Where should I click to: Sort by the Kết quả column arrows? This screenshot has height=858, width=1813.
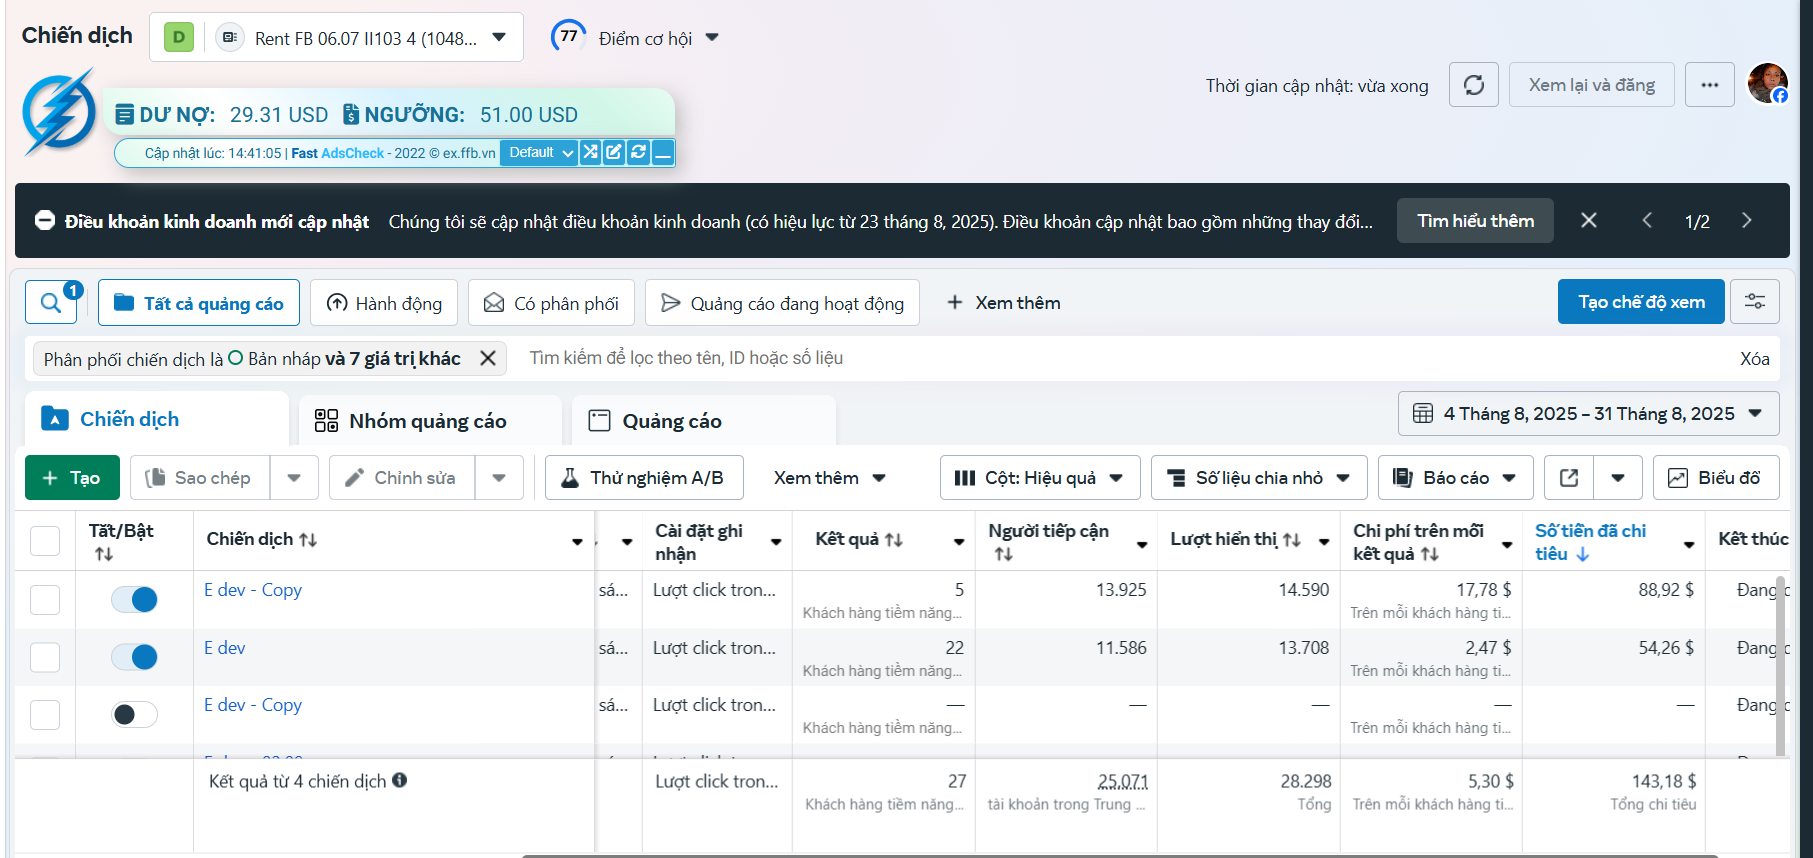point(894,540)
